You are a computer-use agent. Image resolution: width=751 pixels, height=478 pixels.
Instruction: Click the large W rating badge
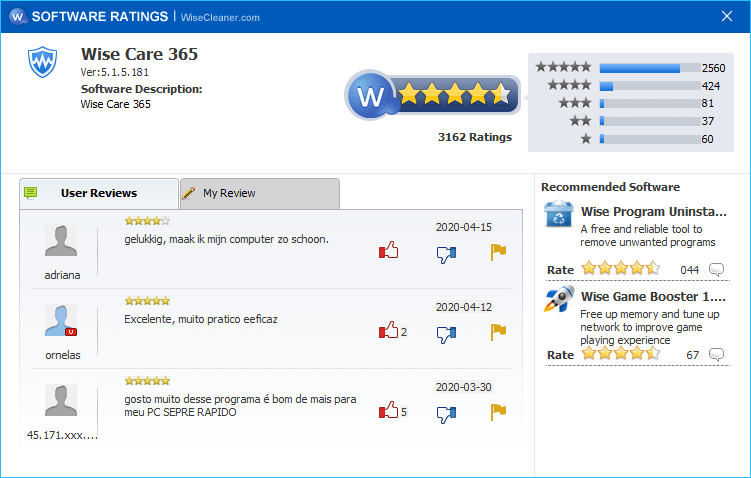(370, 96)
